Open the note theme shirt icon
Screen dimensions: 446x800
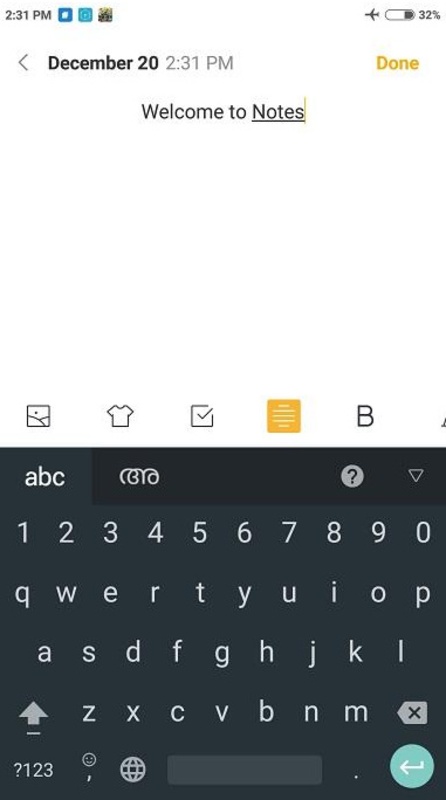pos(120,416)
